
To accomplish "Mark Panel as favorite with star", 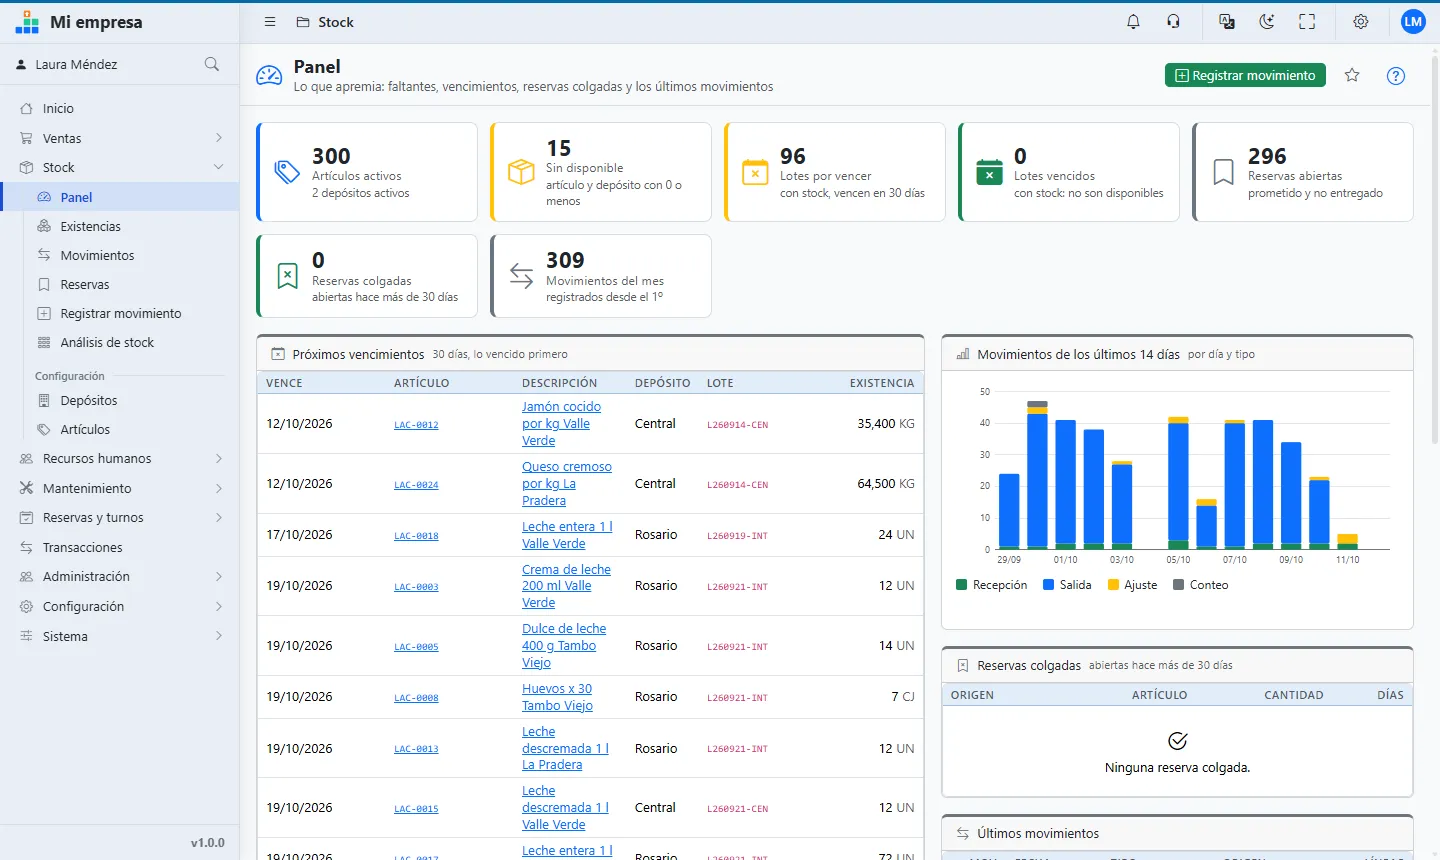I will (x=1352, y=75).
